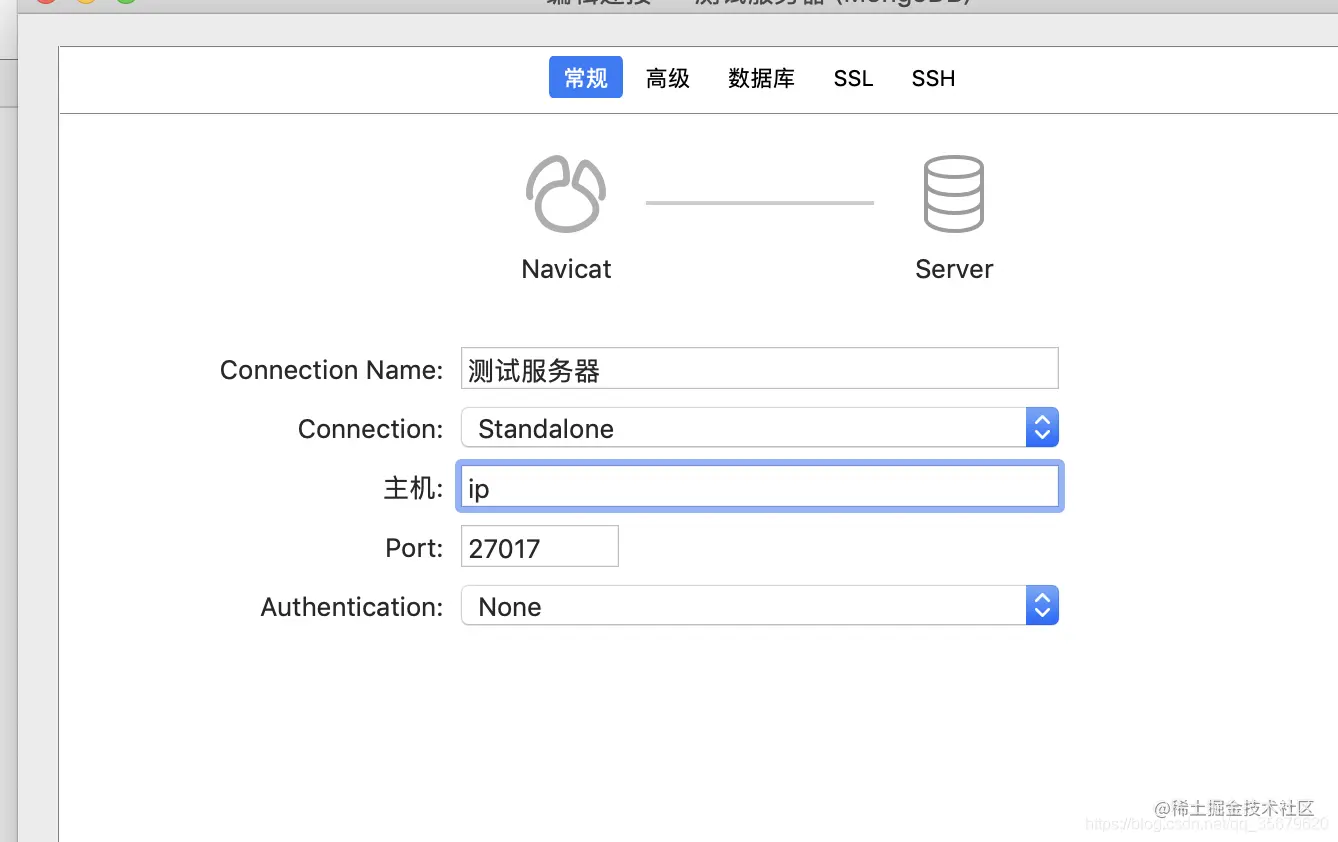Click the Port number field
This screenshot has width=1338, height=842.
(539, 546)
